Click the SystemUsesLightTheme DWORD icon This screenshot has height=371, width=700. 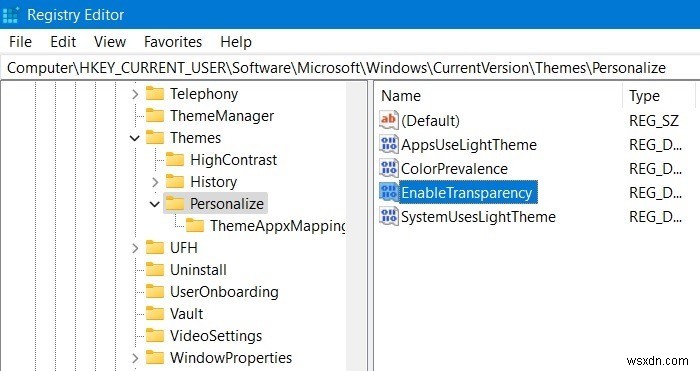(x=388, y=216)
